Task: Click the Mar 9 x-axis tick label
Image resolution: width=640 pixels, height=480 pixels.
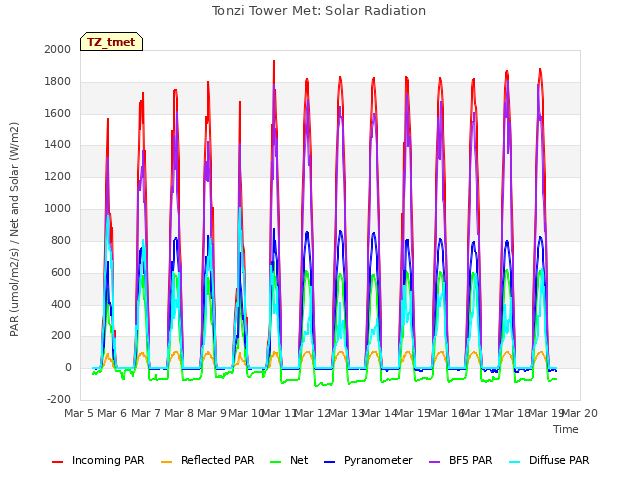Action: (212, 413)
